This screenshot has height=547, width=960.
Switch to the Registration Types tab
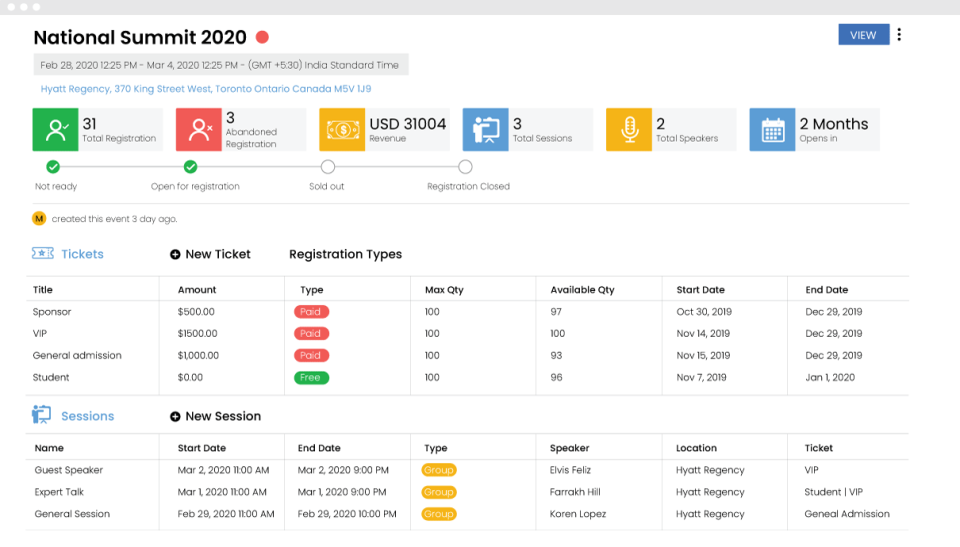[345, 254]
